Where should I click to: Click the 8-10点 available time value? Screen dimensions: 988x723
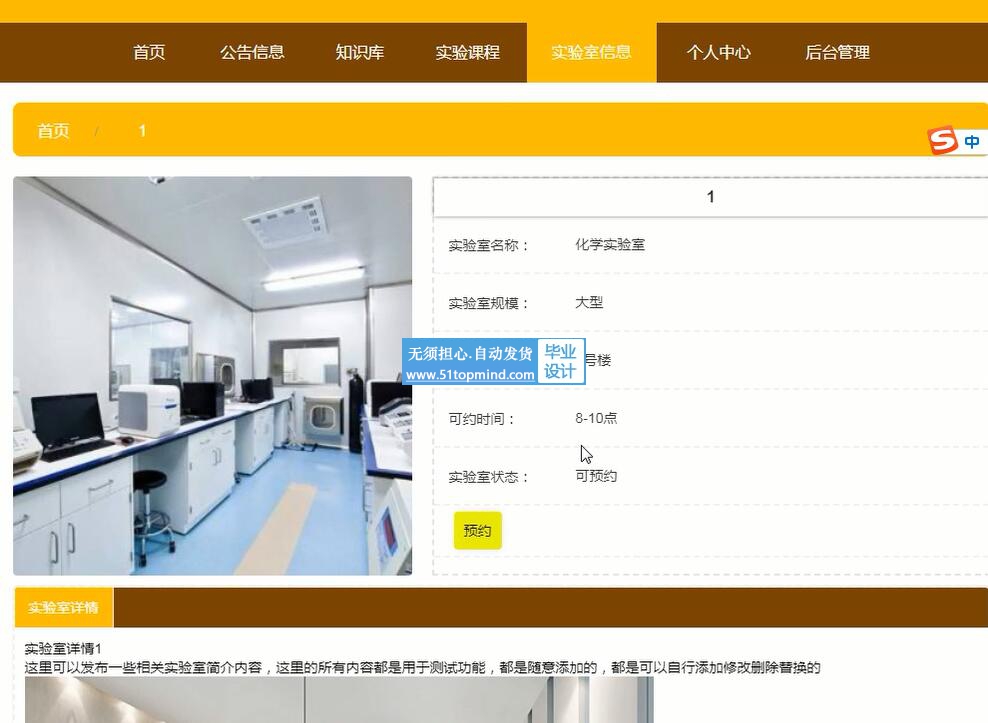coord(596,418)
